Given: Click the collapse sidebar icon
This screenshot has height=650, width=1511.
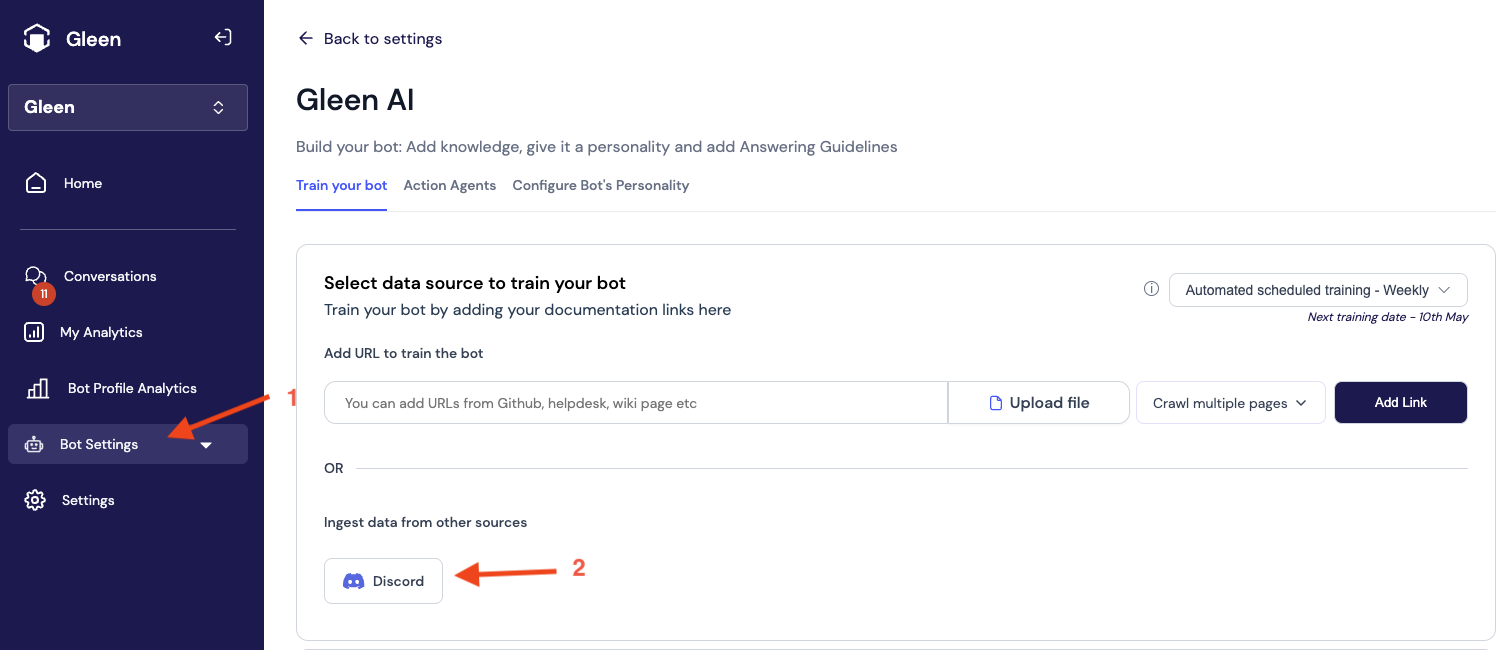Looking at the screenshot, I should coord(223,38).
